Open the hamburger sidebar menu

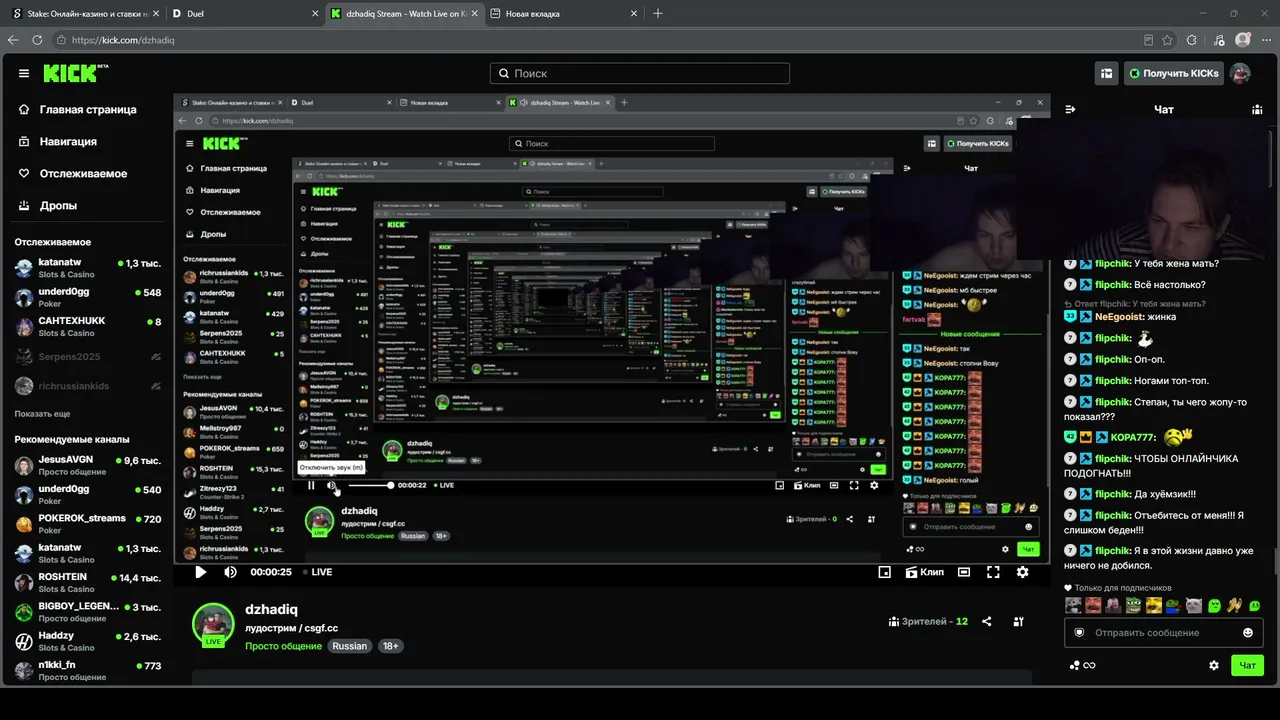pos(24,73)
